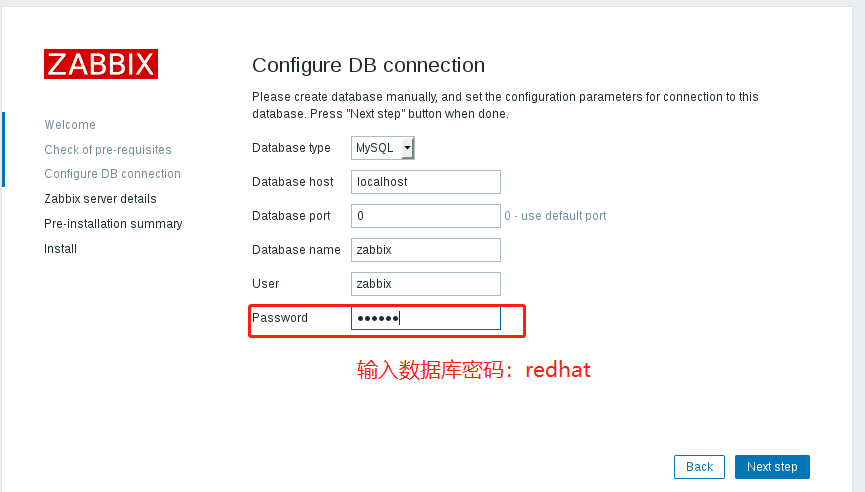Click the Back button
This screenshot has height=492, width=865.
(700, 467)
